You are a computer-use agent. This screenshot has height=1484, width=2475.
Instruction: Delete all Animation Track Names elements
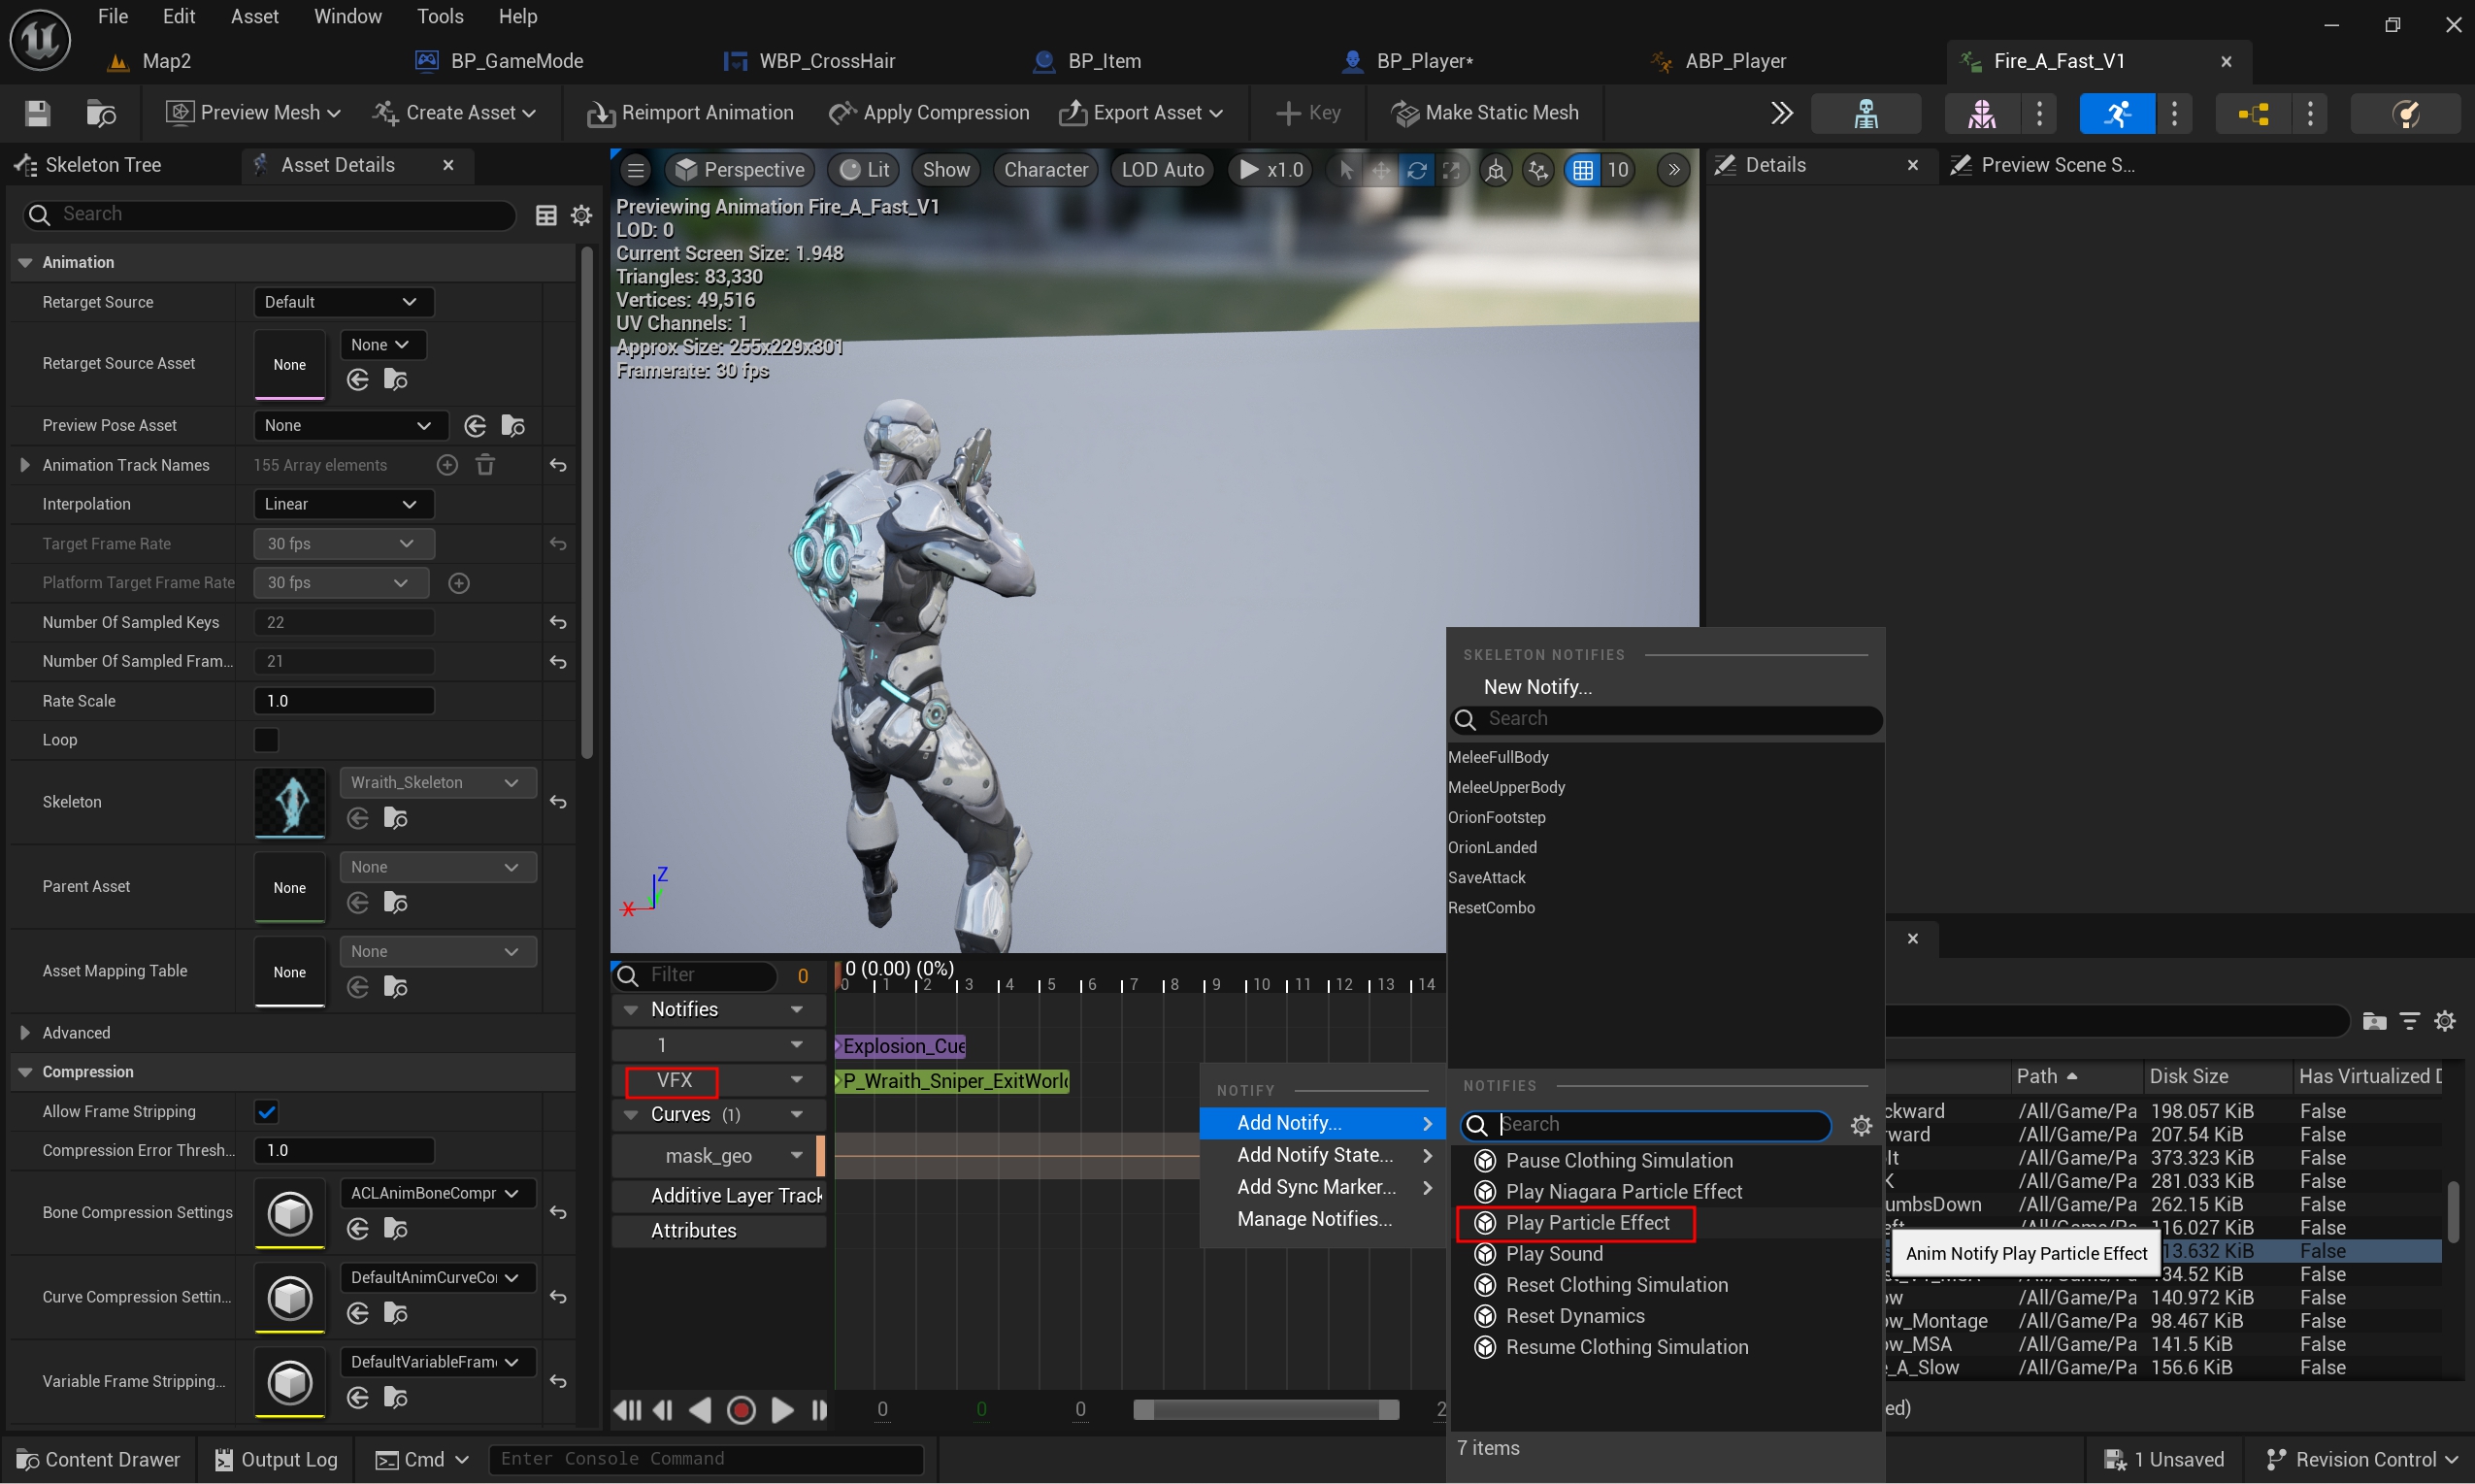pyautogui.click(x=485, y=465)
